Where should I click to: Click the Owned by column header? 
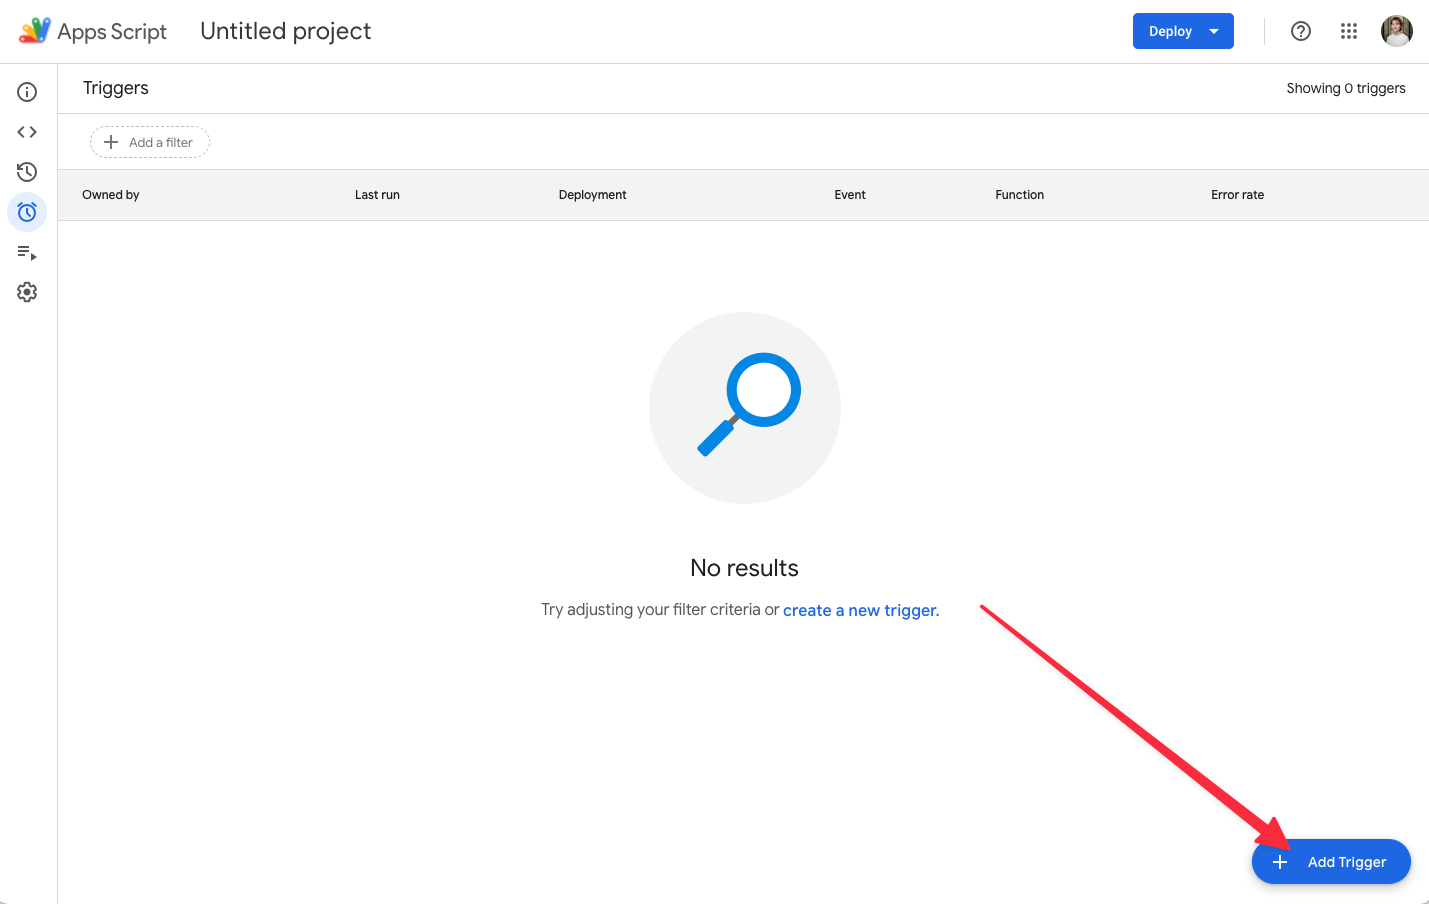click(x=111, y=195)
